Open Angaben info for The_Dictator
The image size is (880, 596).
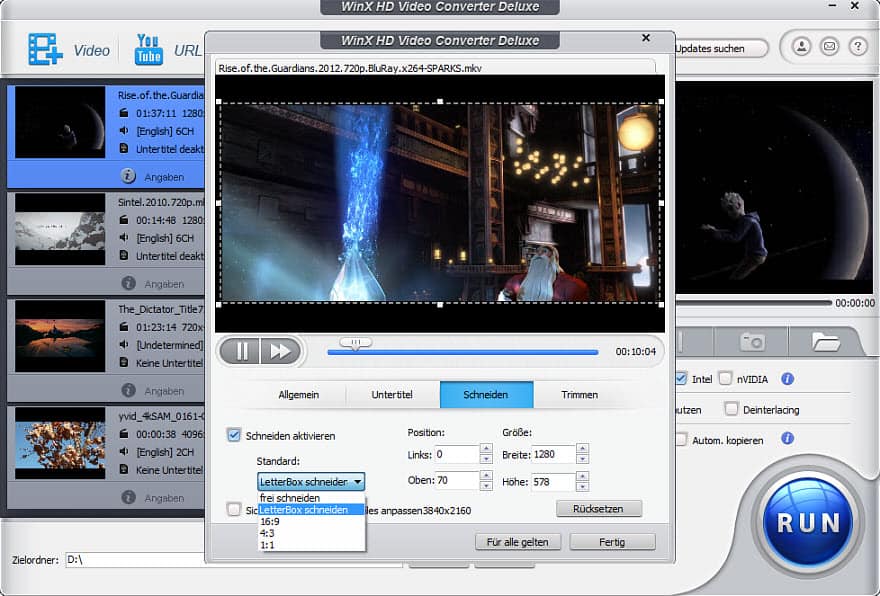(x=129, y=390)
